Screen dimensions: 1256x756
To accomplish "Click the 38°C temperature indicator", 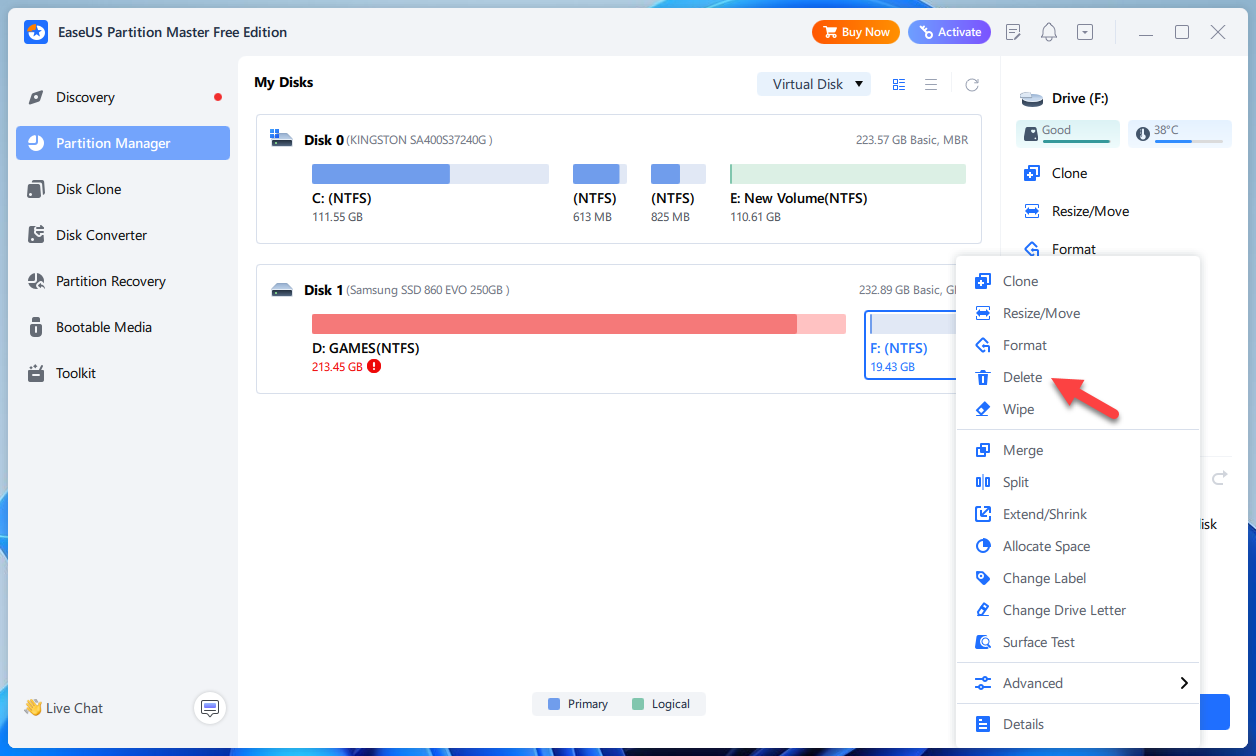I will click(x=1180, y=133).
